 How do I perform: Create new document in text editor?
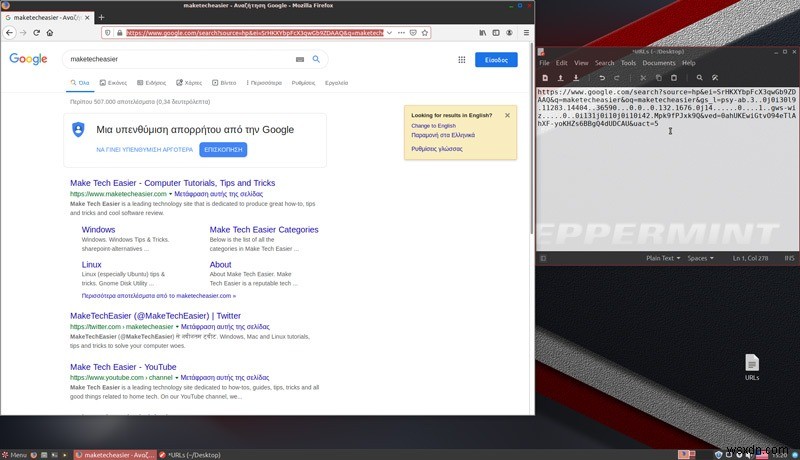tap(545, 78)
